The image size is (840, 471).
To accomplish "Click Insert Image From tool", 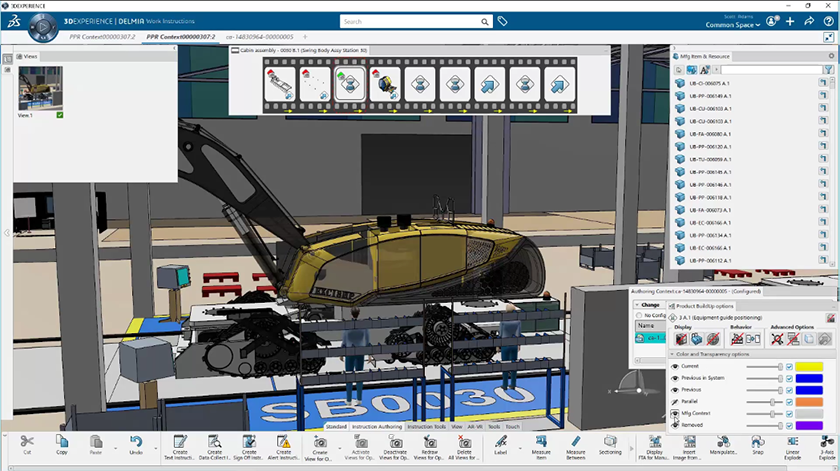I will [x=689, y=447].
